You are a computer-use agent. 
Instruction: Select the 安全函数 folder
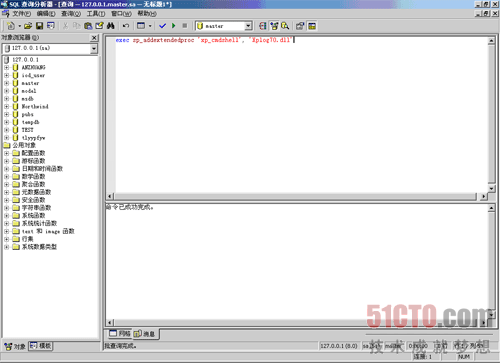tap(33, 200)
